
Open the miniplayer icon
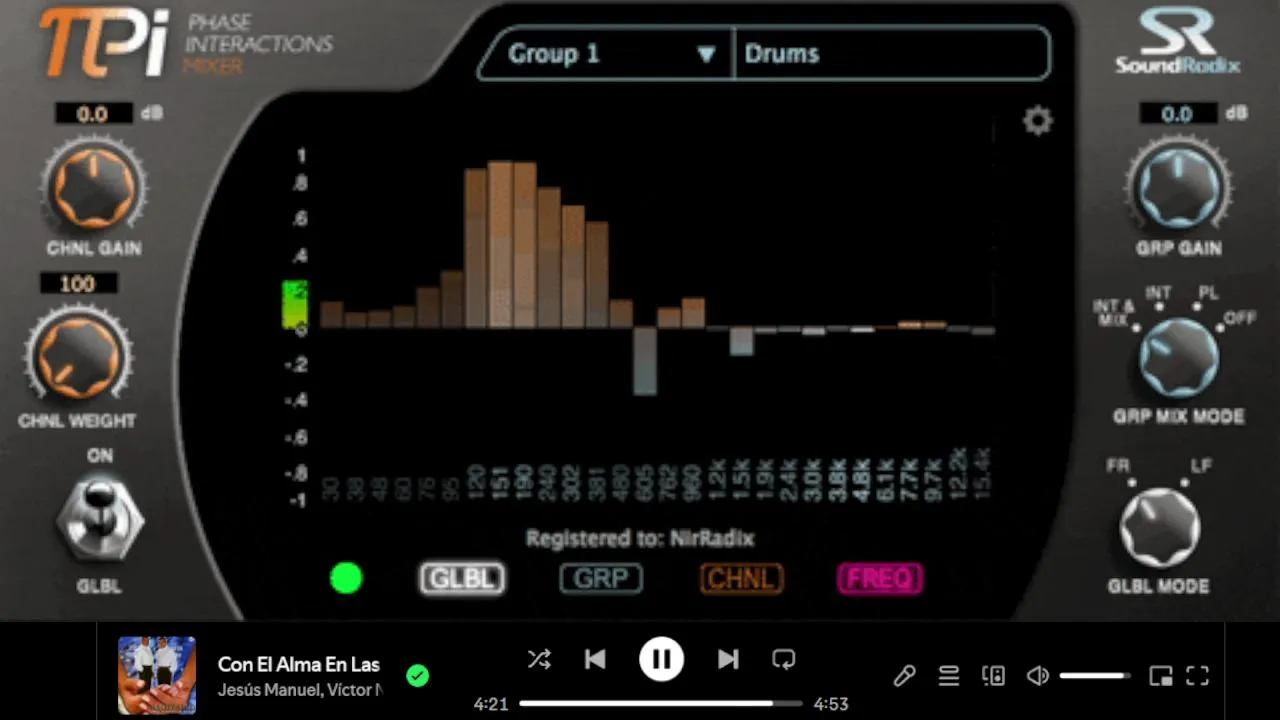(1161, 676)
